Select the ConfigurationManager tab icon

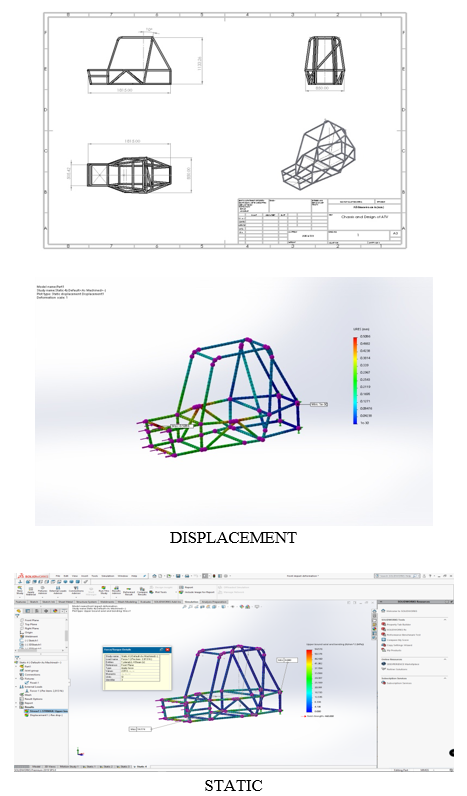(x=37, y=611)
